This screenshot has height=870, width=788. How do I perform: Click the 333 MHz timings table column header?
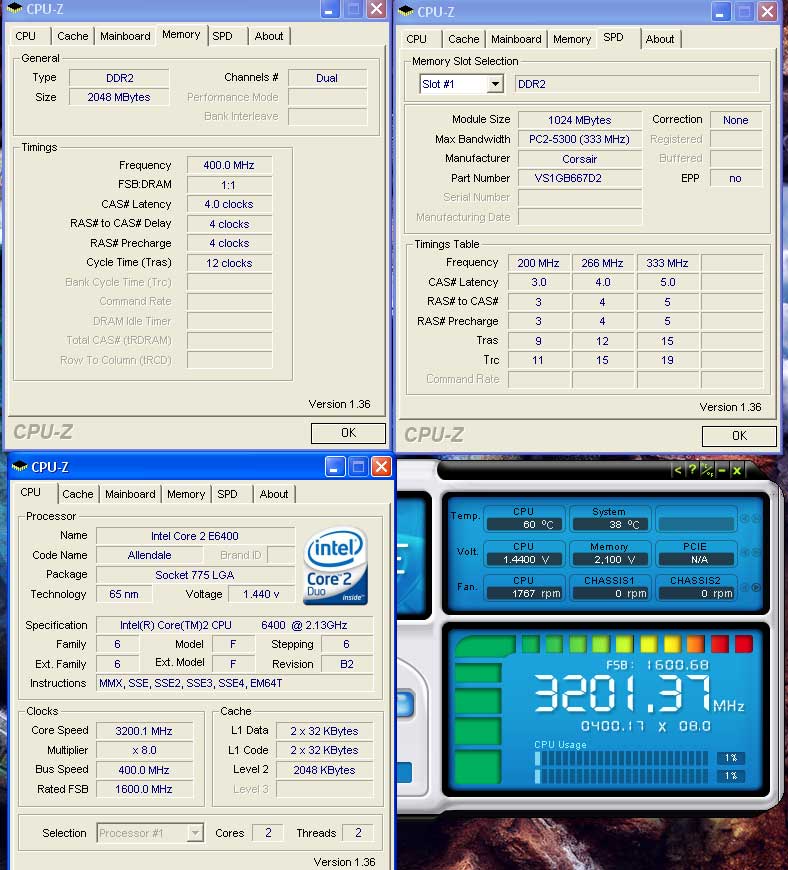pos(668,263)
